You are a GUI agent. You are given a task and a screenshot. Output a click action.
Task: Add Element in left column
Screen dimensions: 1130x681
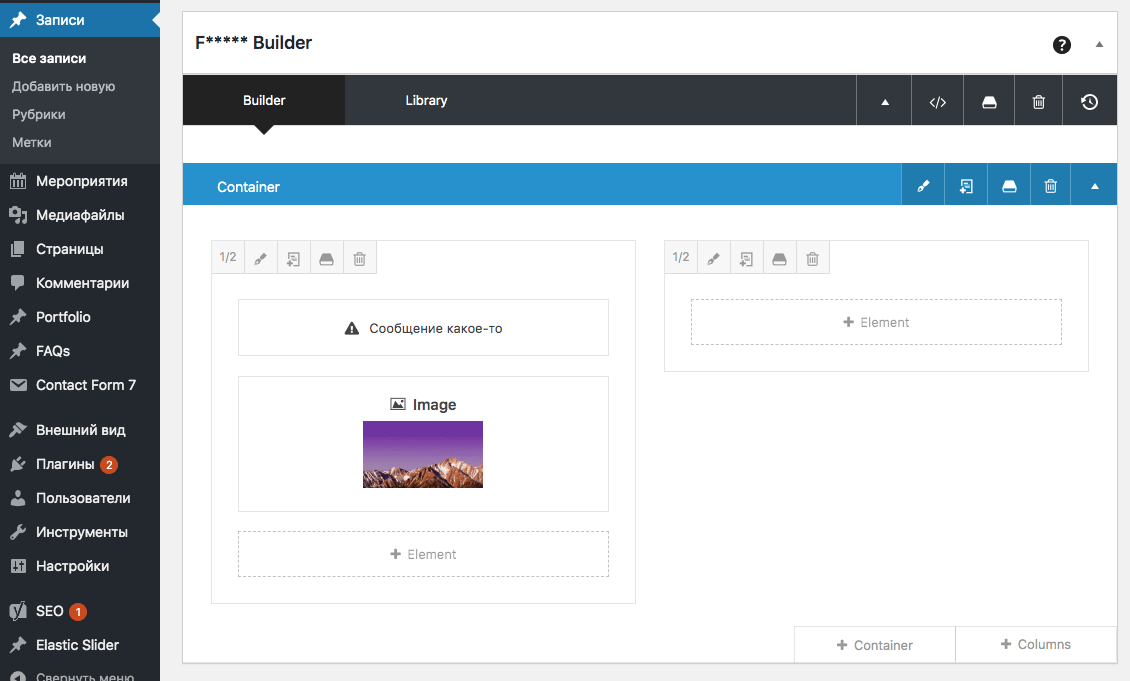tap(423, 554)
